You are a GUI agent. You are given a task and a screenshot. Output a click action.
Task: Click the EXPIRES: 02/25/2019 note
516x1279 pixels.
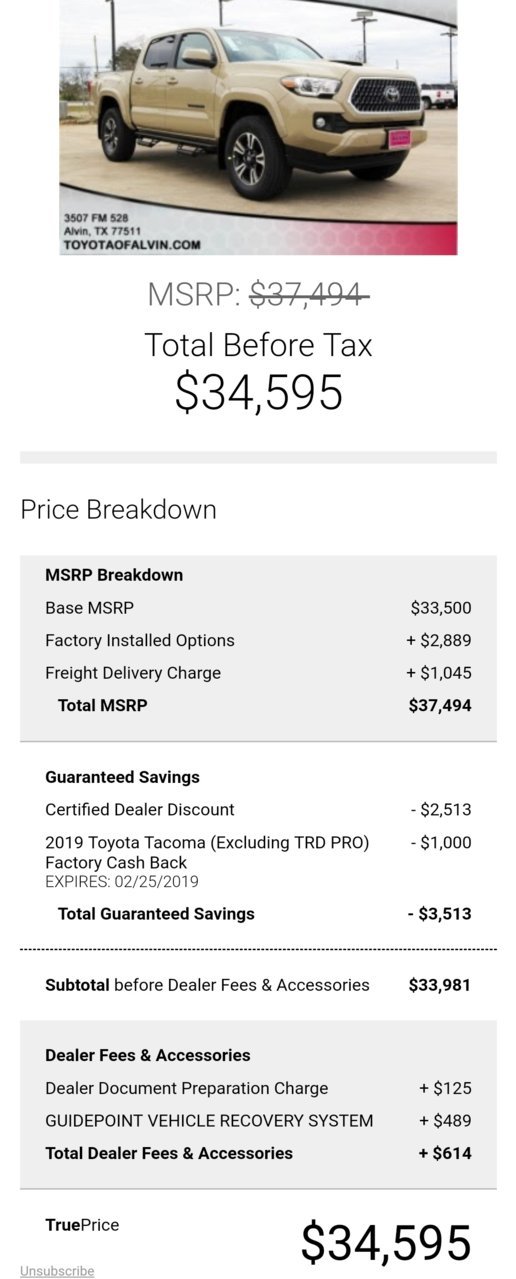pos(122,882)
